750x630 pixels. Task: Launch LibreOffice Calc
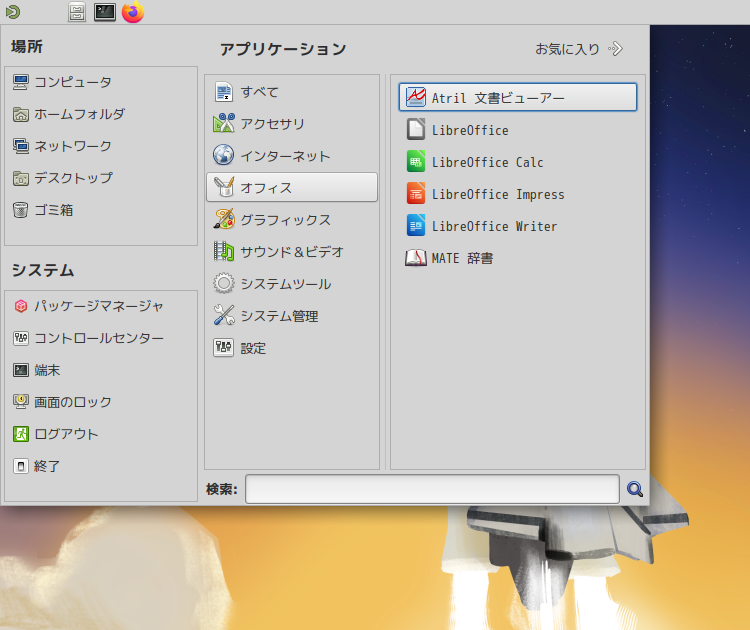coord(518,162)
